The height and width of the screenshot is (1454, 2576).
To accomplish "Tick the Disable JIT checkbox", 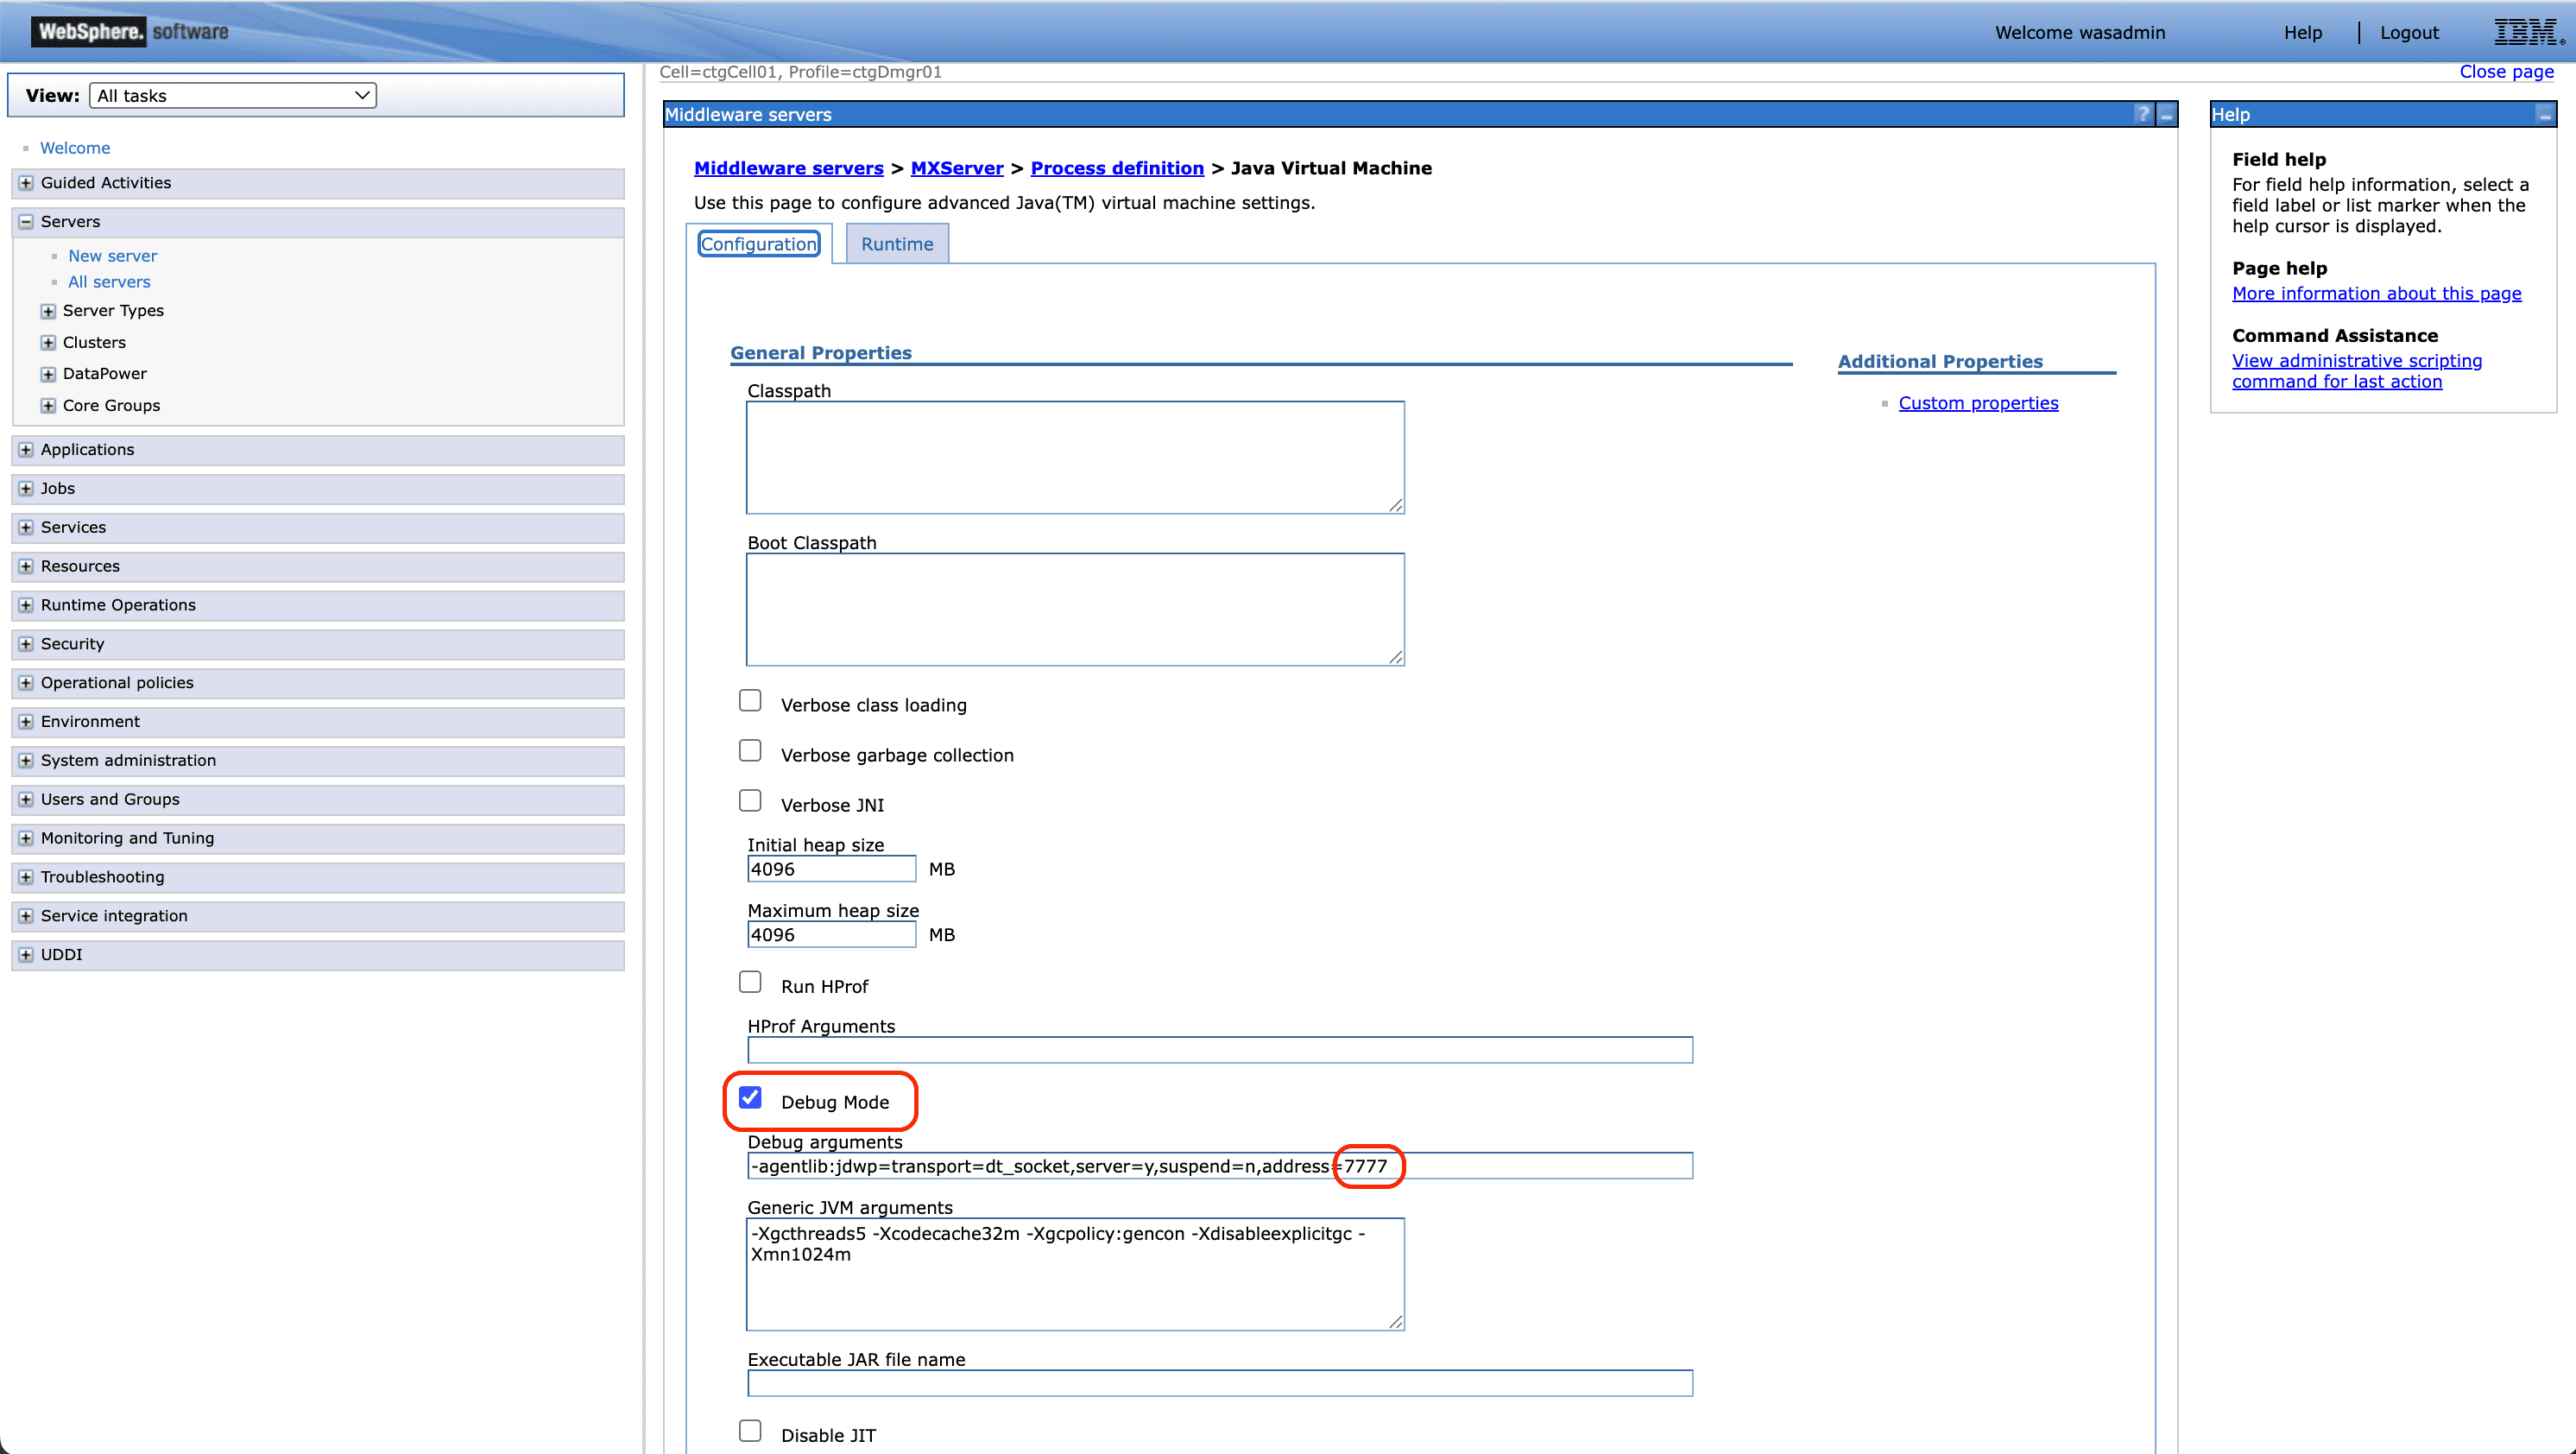I will tap(750, 1431).
